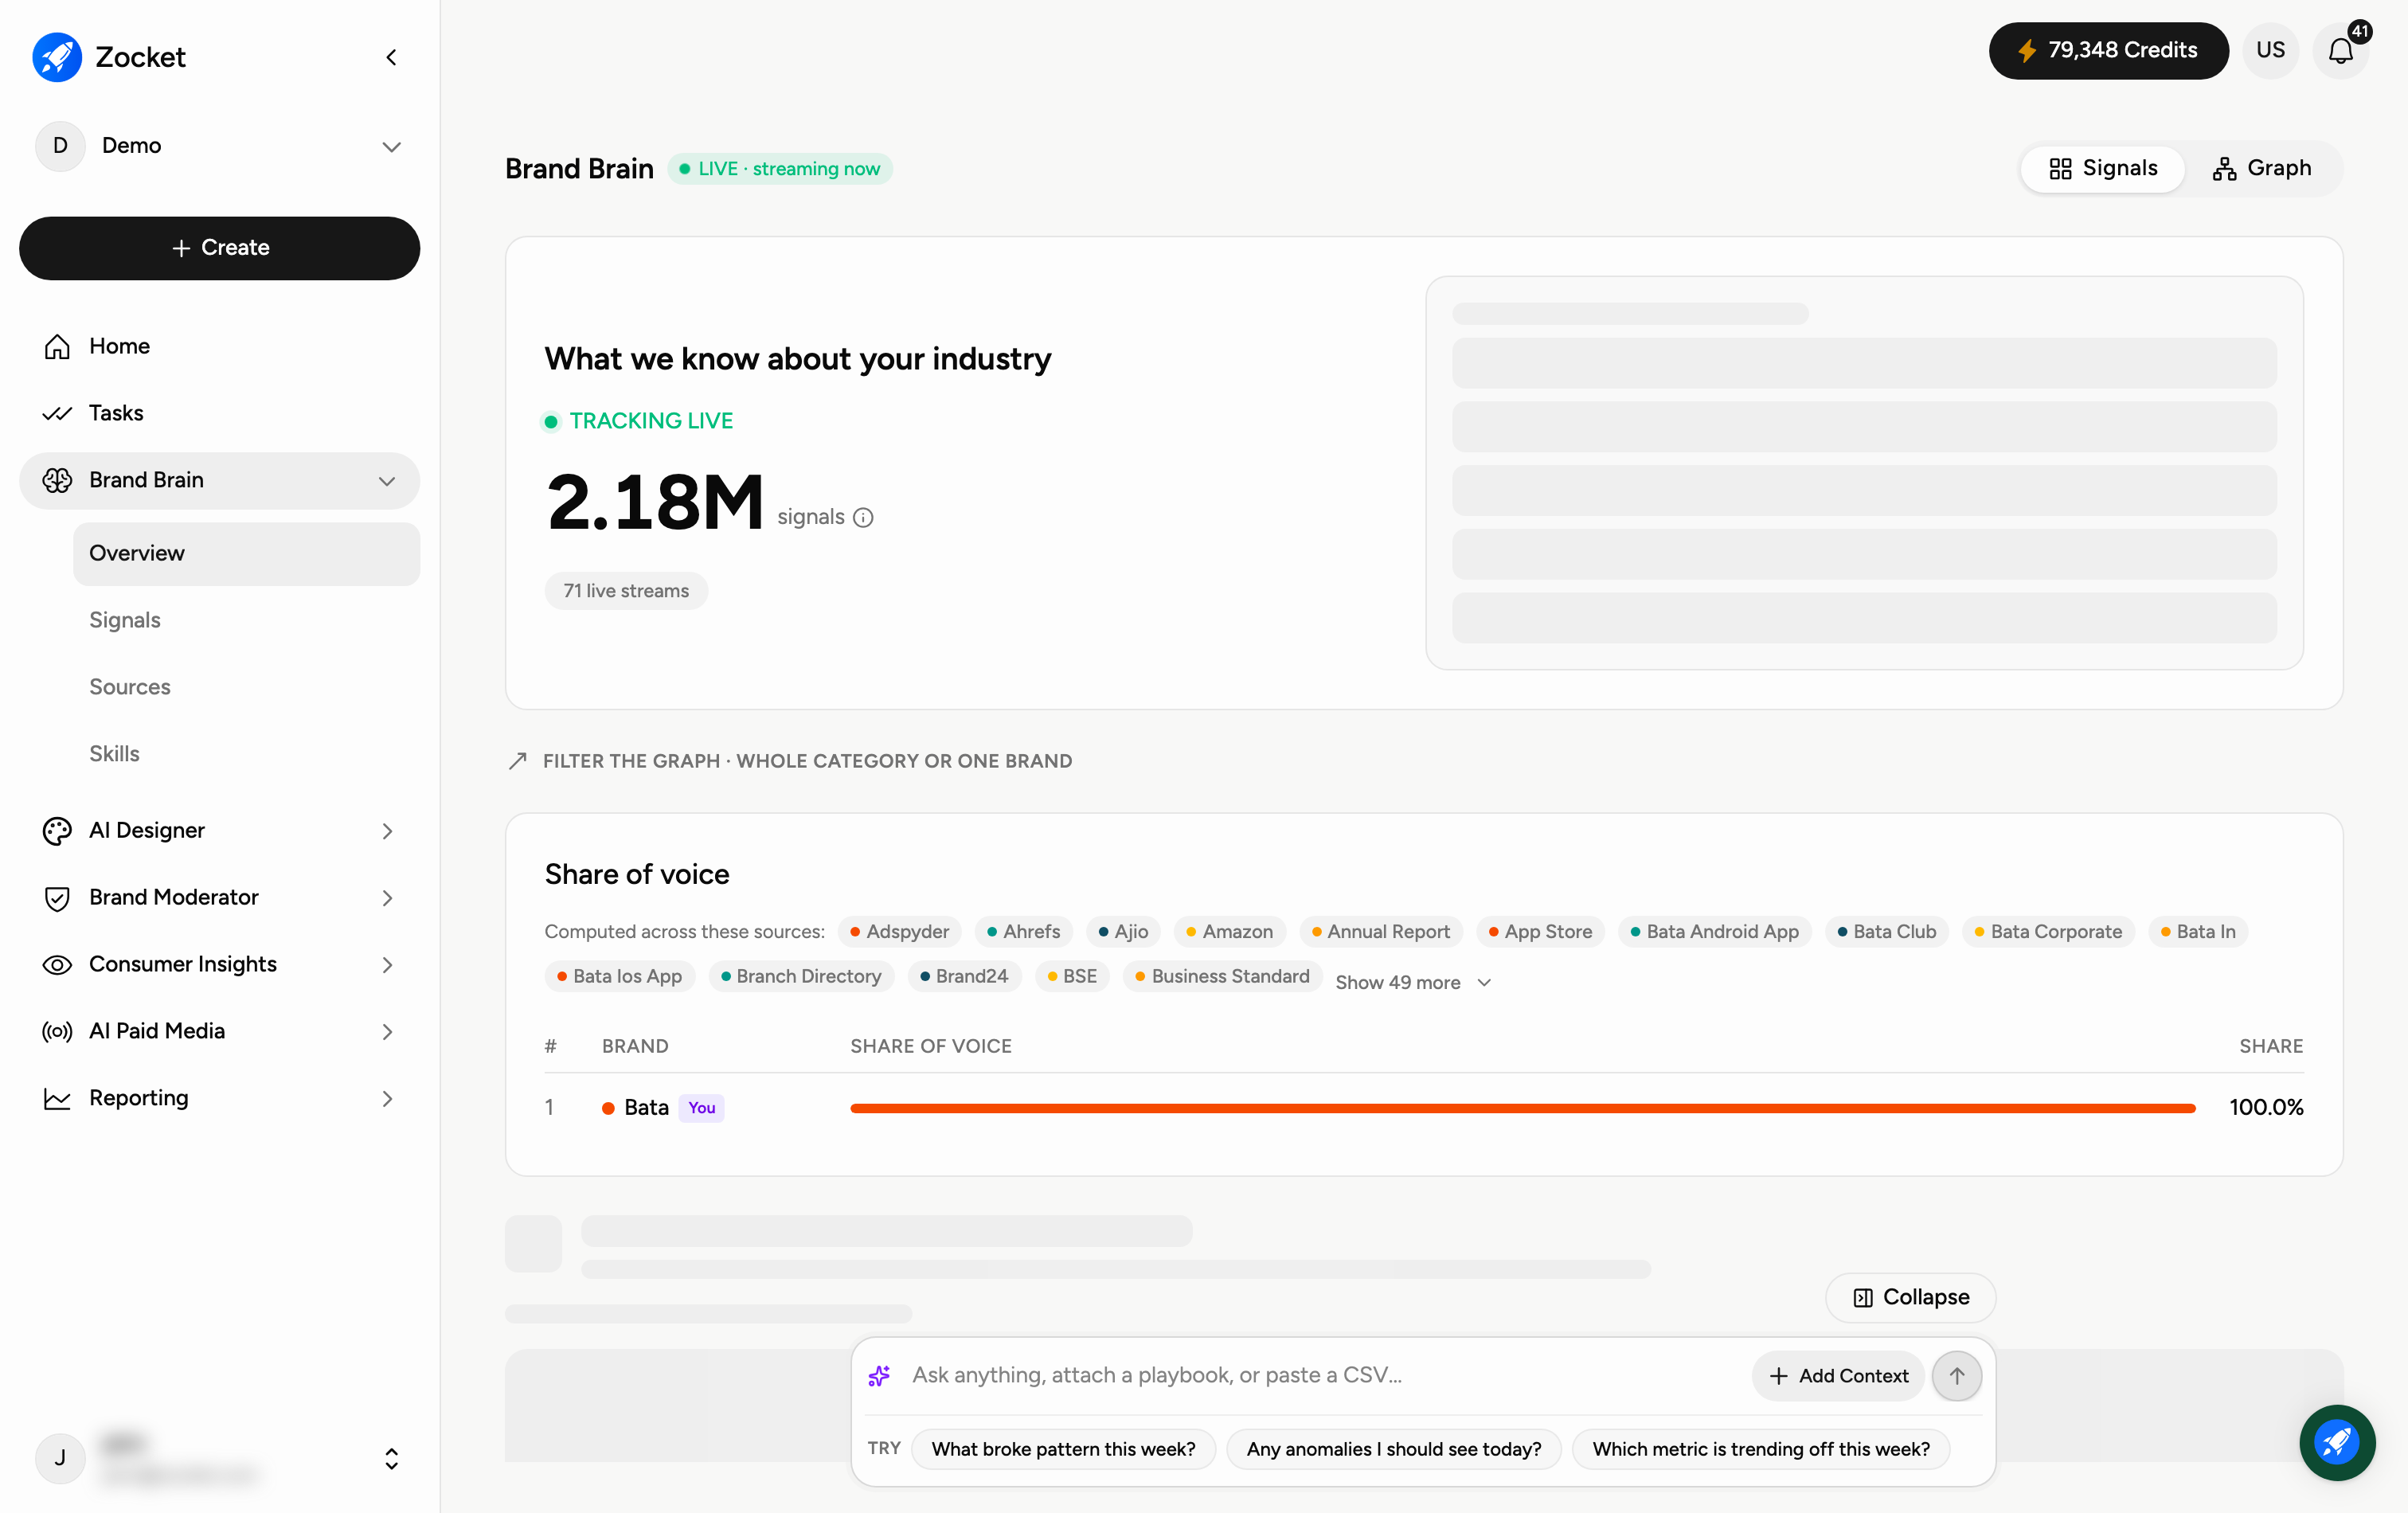Try 'What broke pattern this week?' suggestion
The width and height of the screenshot is (2408, 1513).
click(x=1063, y=1449)
